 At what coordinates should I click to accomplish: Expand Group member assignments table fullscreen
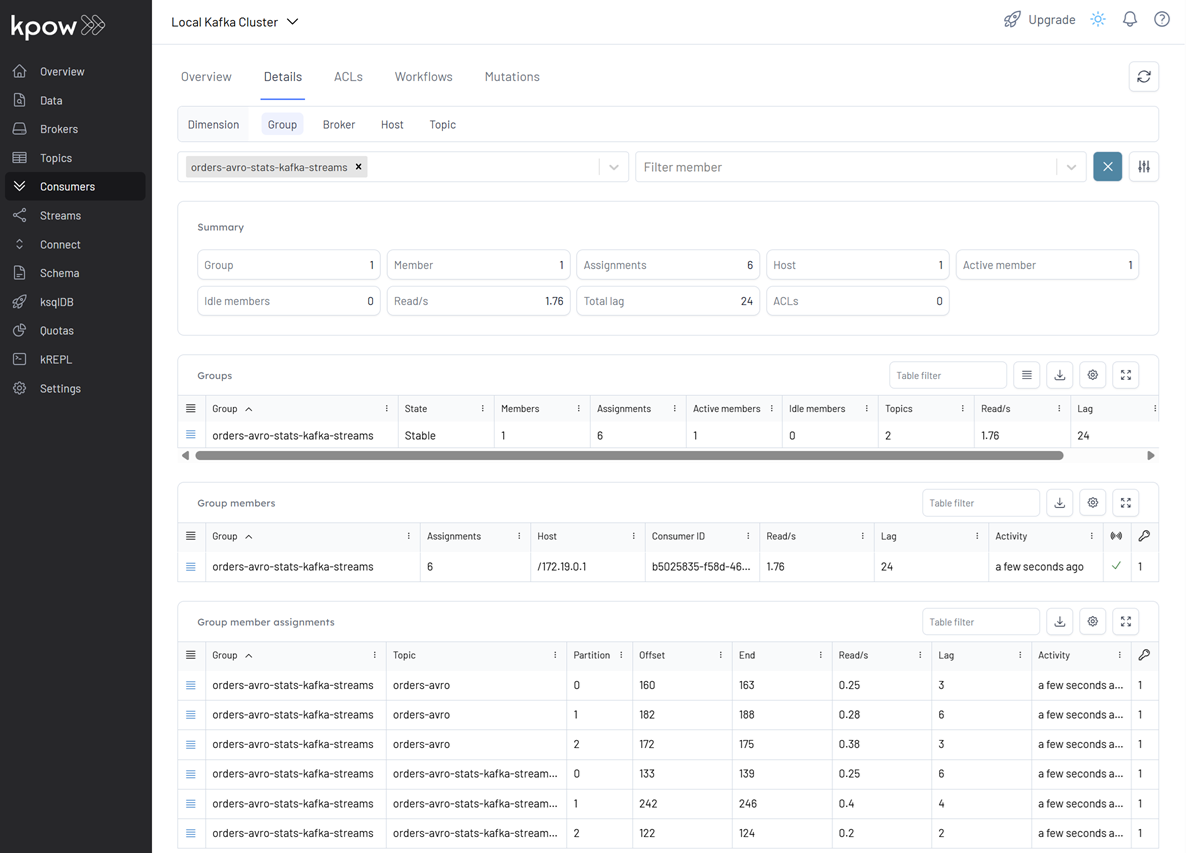click(1125, 622)
